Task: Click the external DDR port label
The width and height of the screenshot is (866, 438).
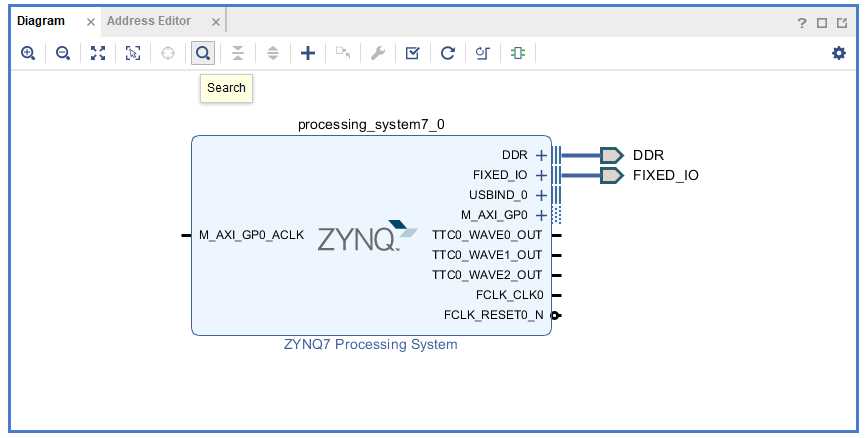Action: pos(648,155)
